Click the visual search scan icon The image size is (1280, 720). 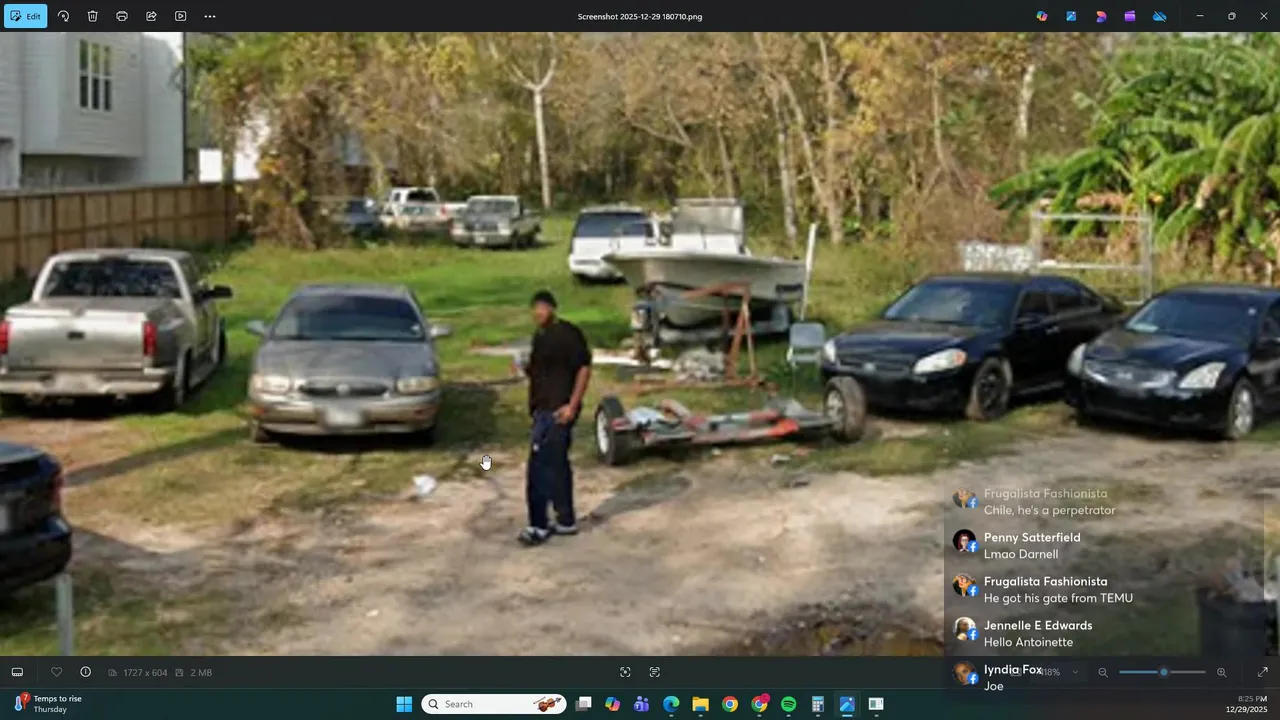[625, 672]
